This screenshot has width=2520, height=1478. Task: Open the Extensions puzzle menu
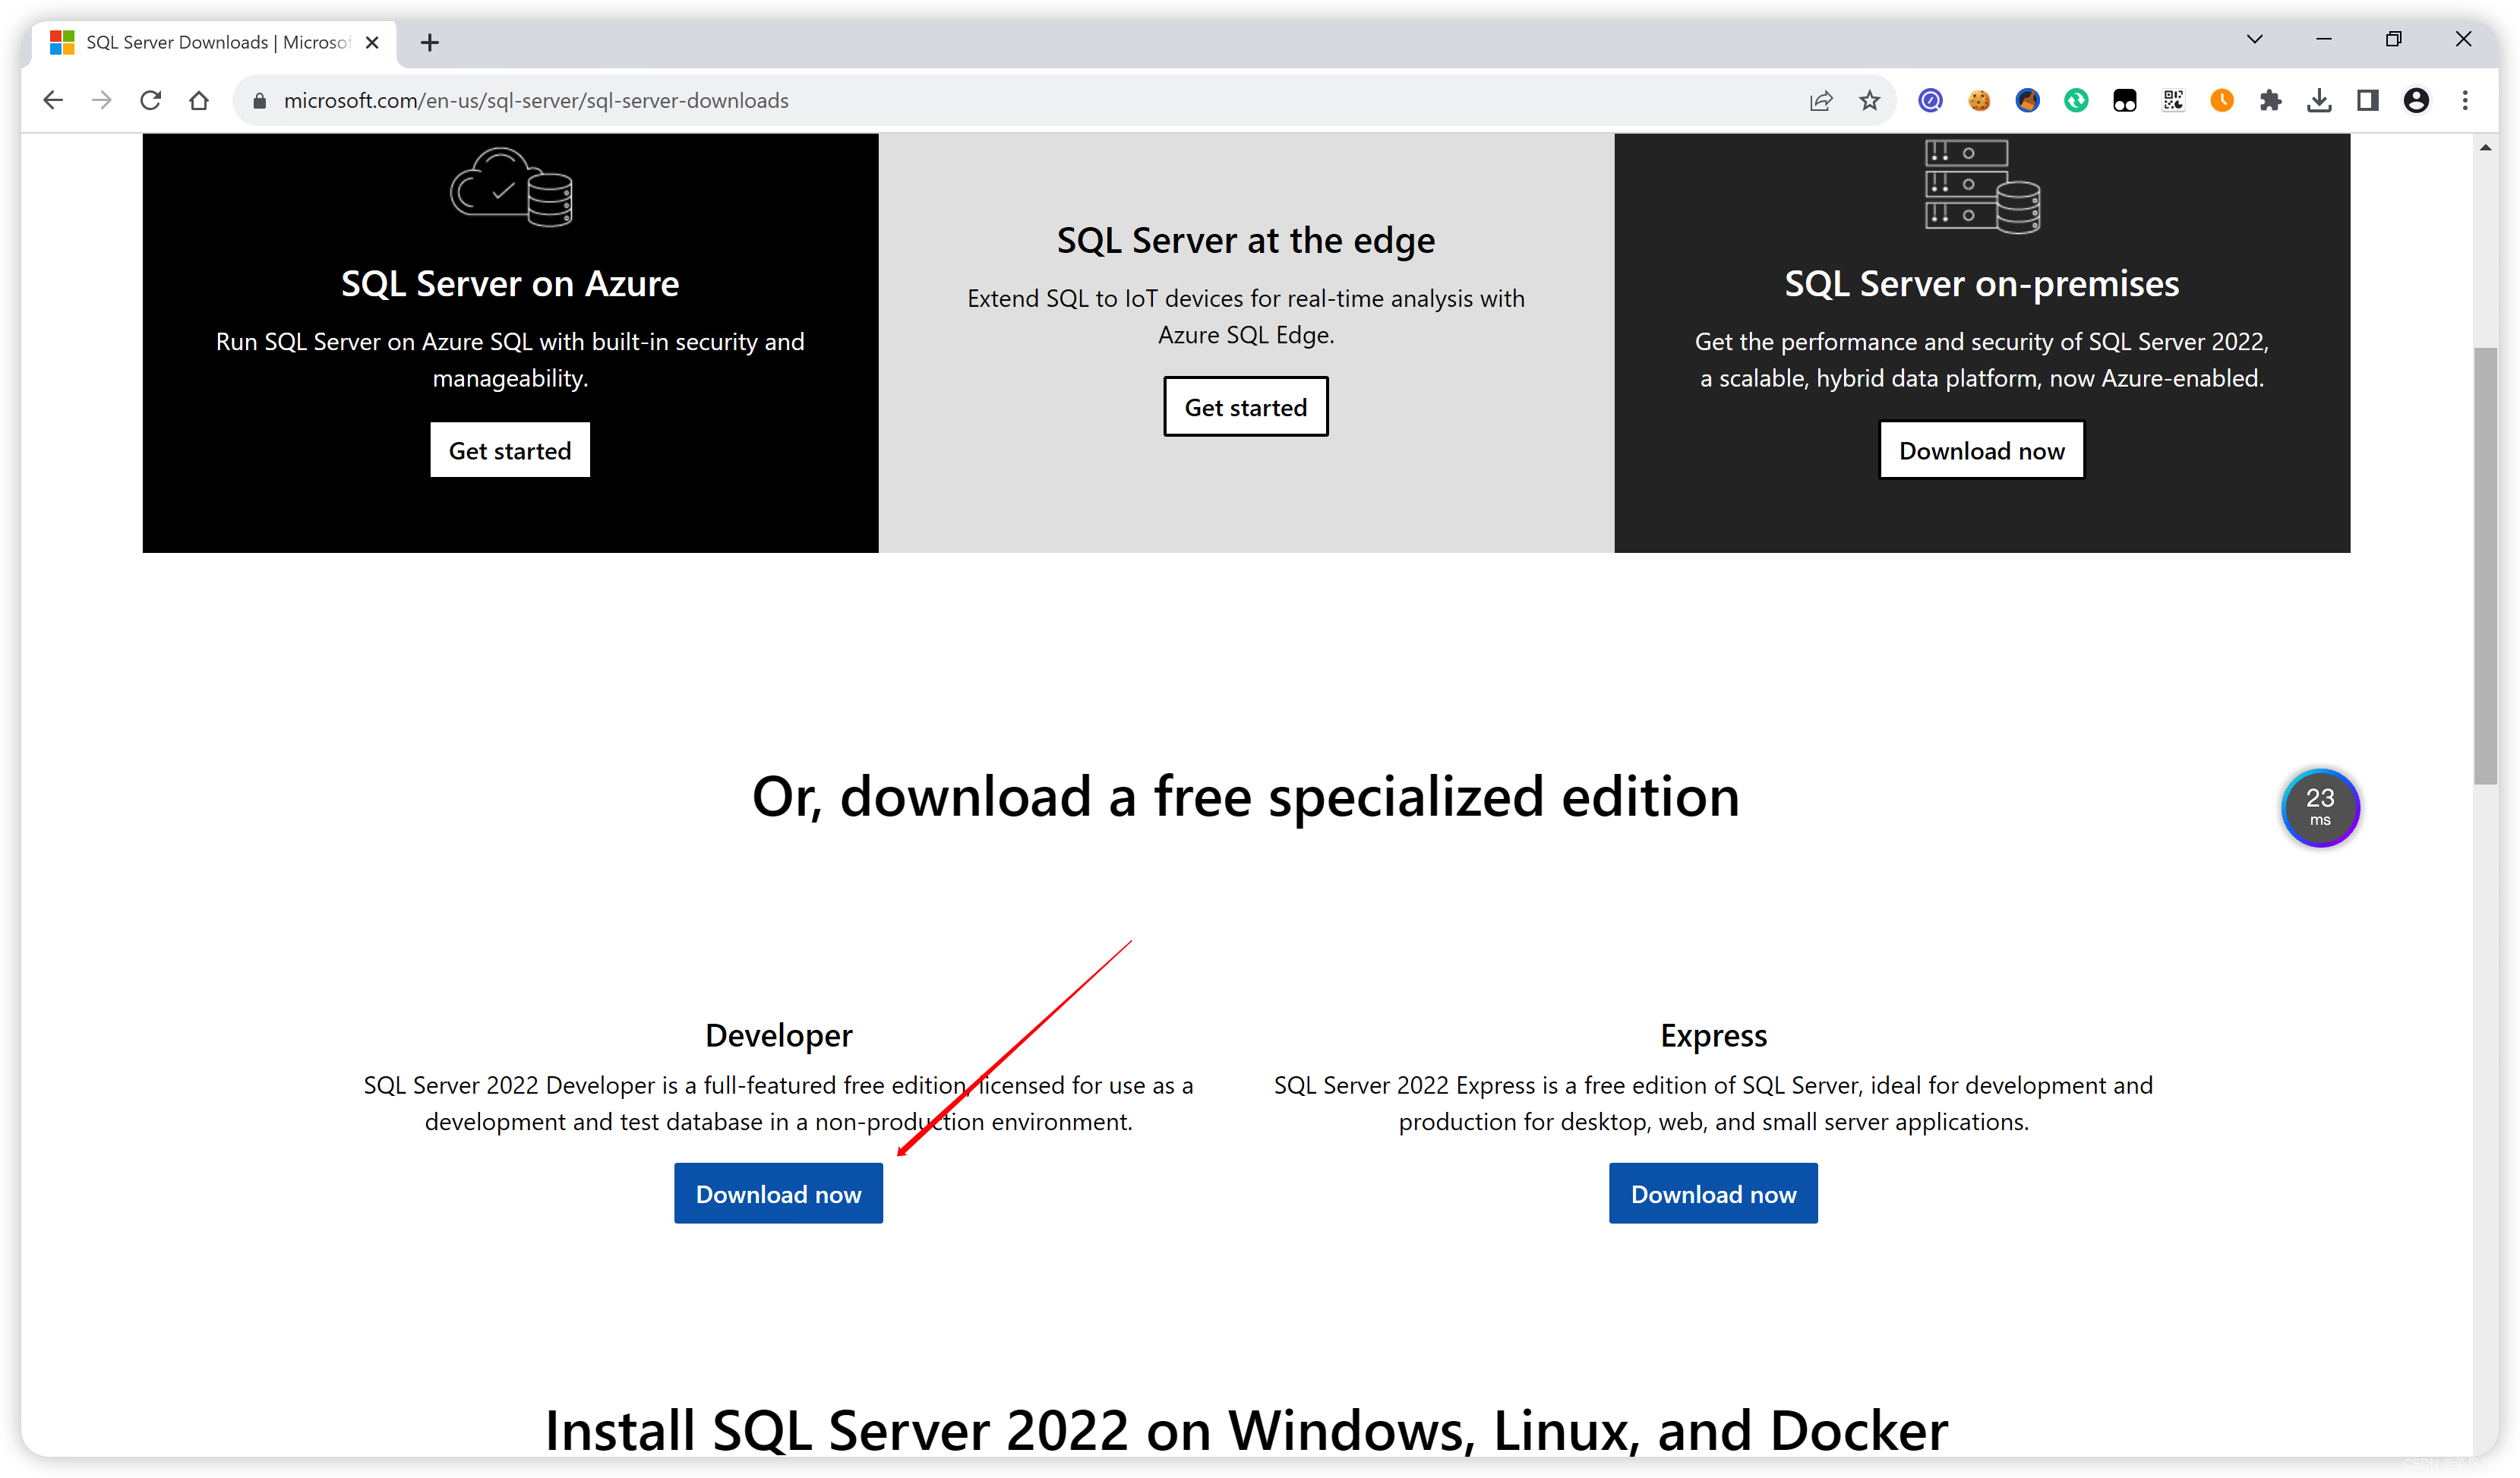2271,100
